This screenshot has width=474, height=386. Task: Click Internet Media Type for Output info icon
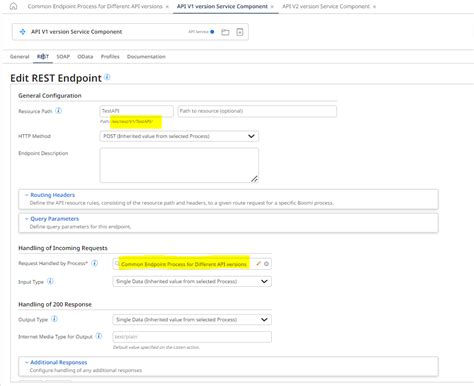[99, 336]
